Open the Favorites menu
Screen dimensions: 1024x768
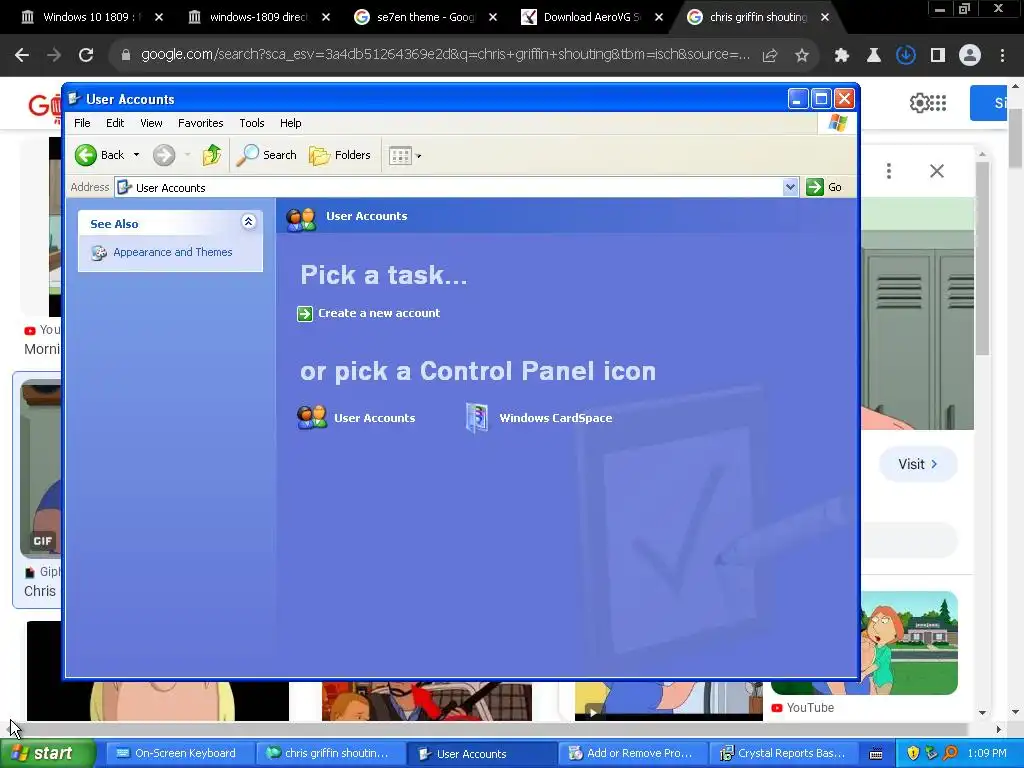pyautogui.click(x=200, y=123)
